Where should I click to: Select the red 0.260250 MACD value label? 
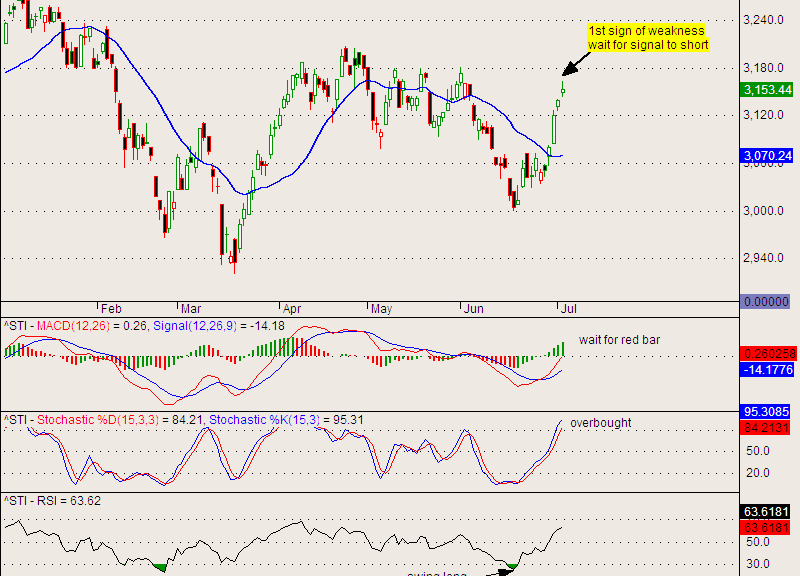pos(767,354)
